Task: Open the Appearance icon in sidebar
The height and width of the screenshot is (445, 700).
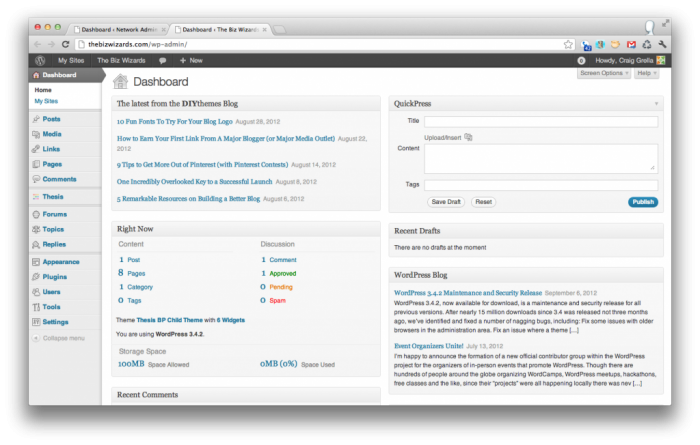Action: click(x=36, y=262)
